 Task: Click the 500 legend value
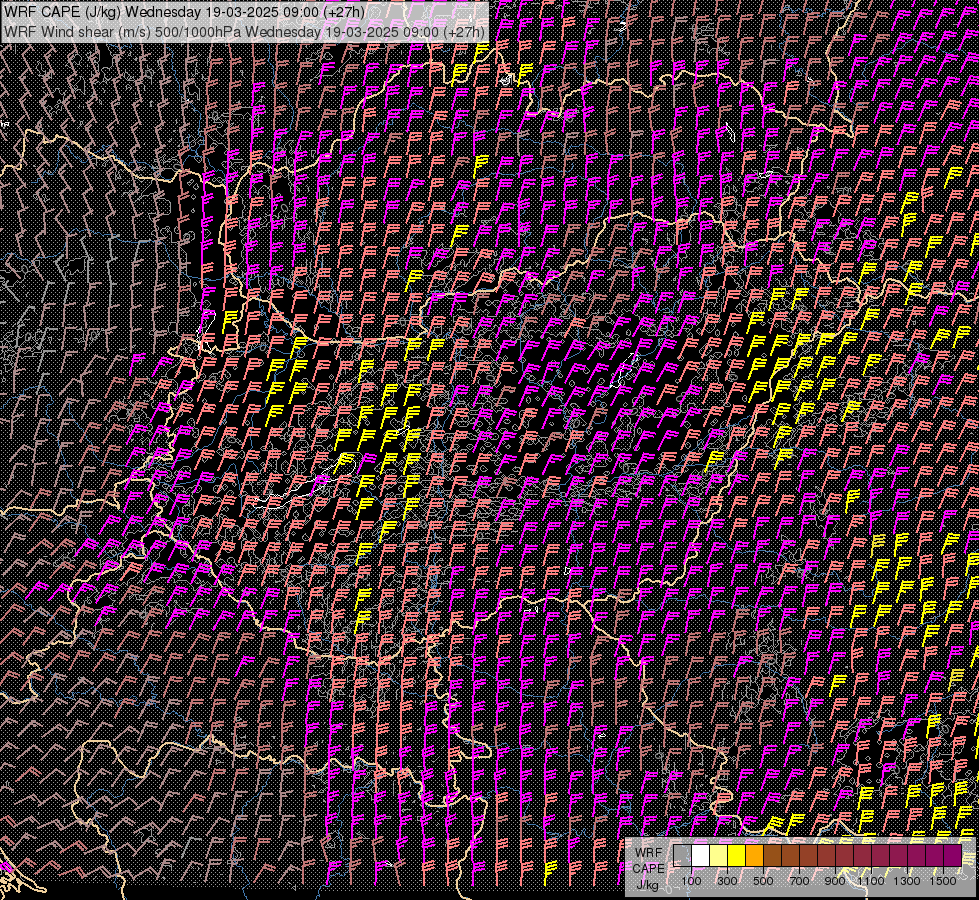(763, 881)
